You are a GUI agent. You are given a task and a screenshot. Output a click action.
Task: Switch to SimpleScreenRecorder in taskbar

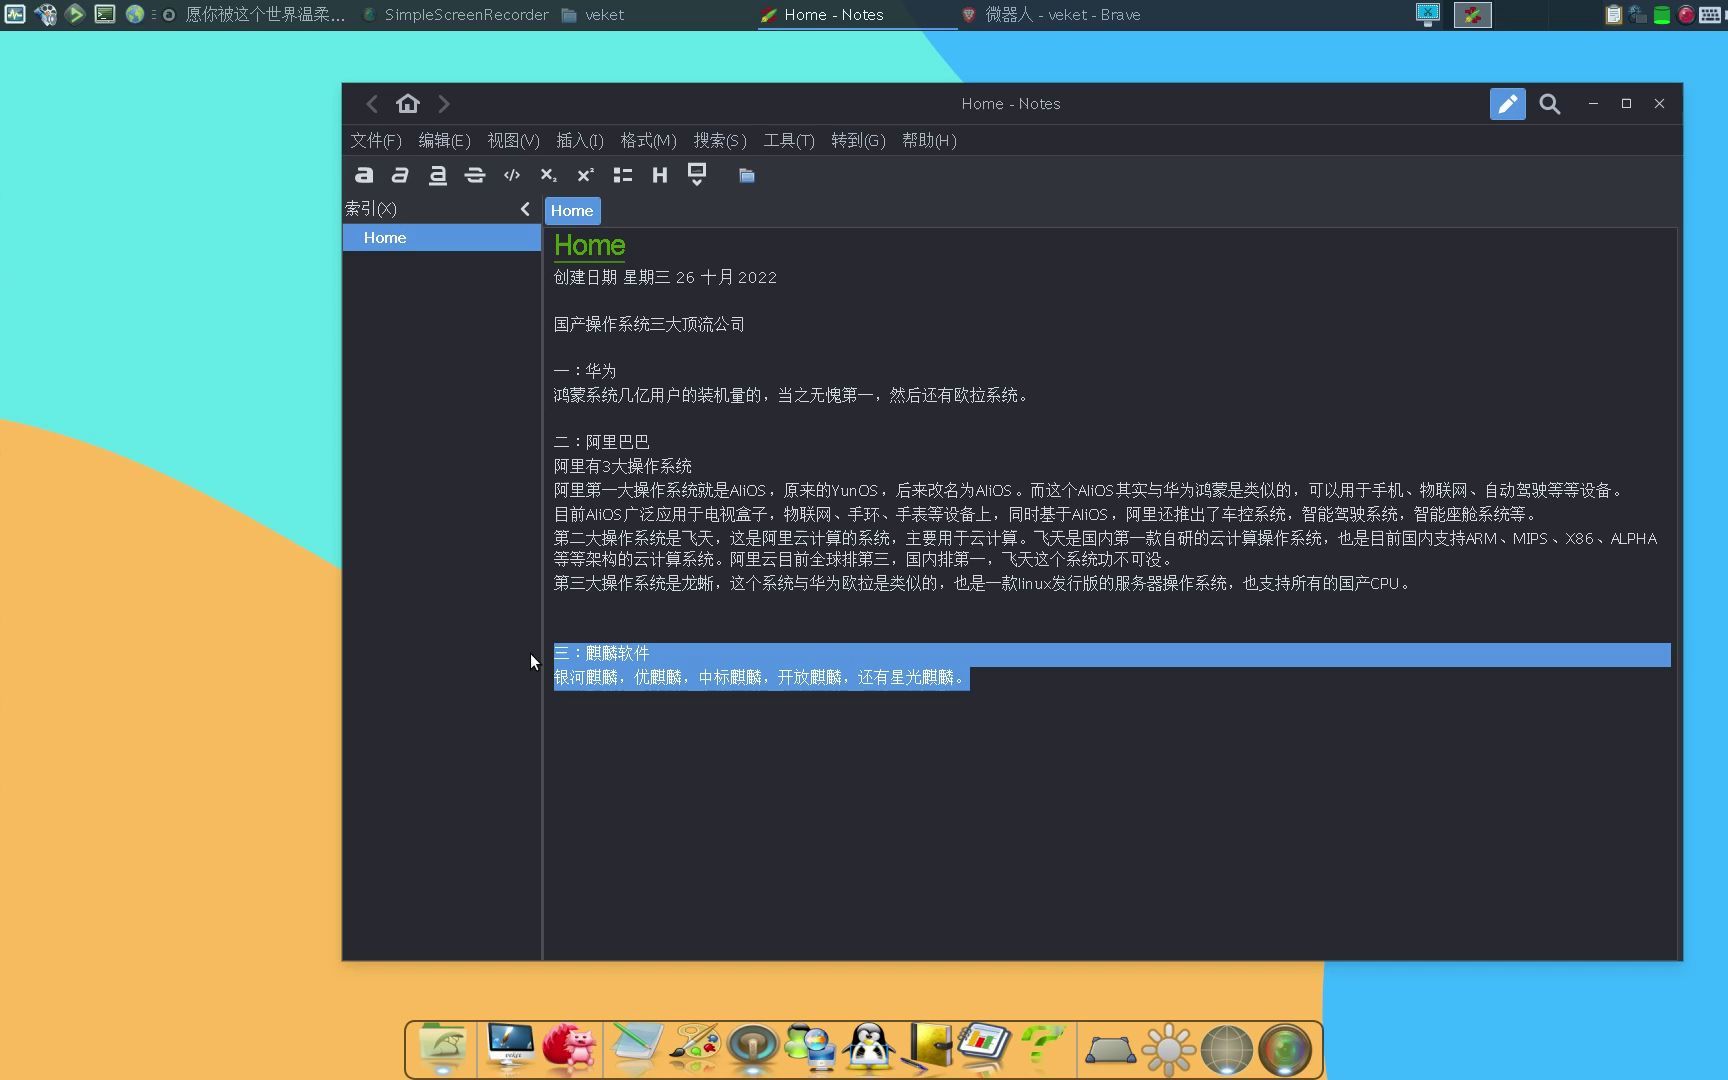pos(455,15)
